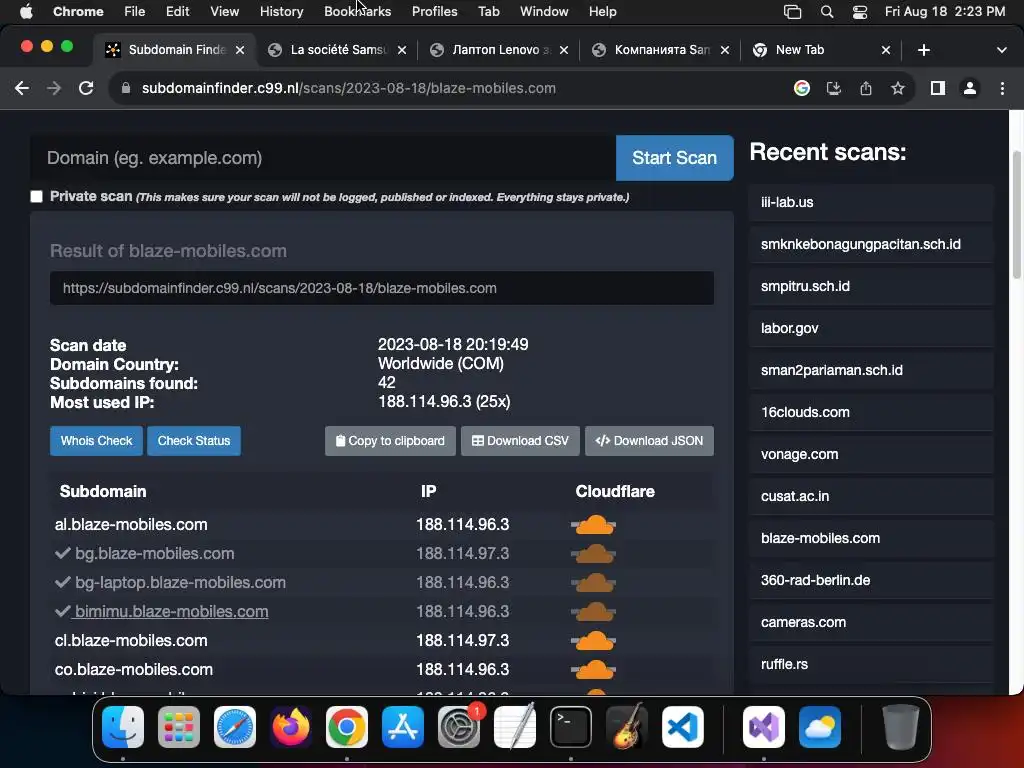Click the Start Scan button
The height and width of the screenshot is (768, 1024).
[675, 158]
